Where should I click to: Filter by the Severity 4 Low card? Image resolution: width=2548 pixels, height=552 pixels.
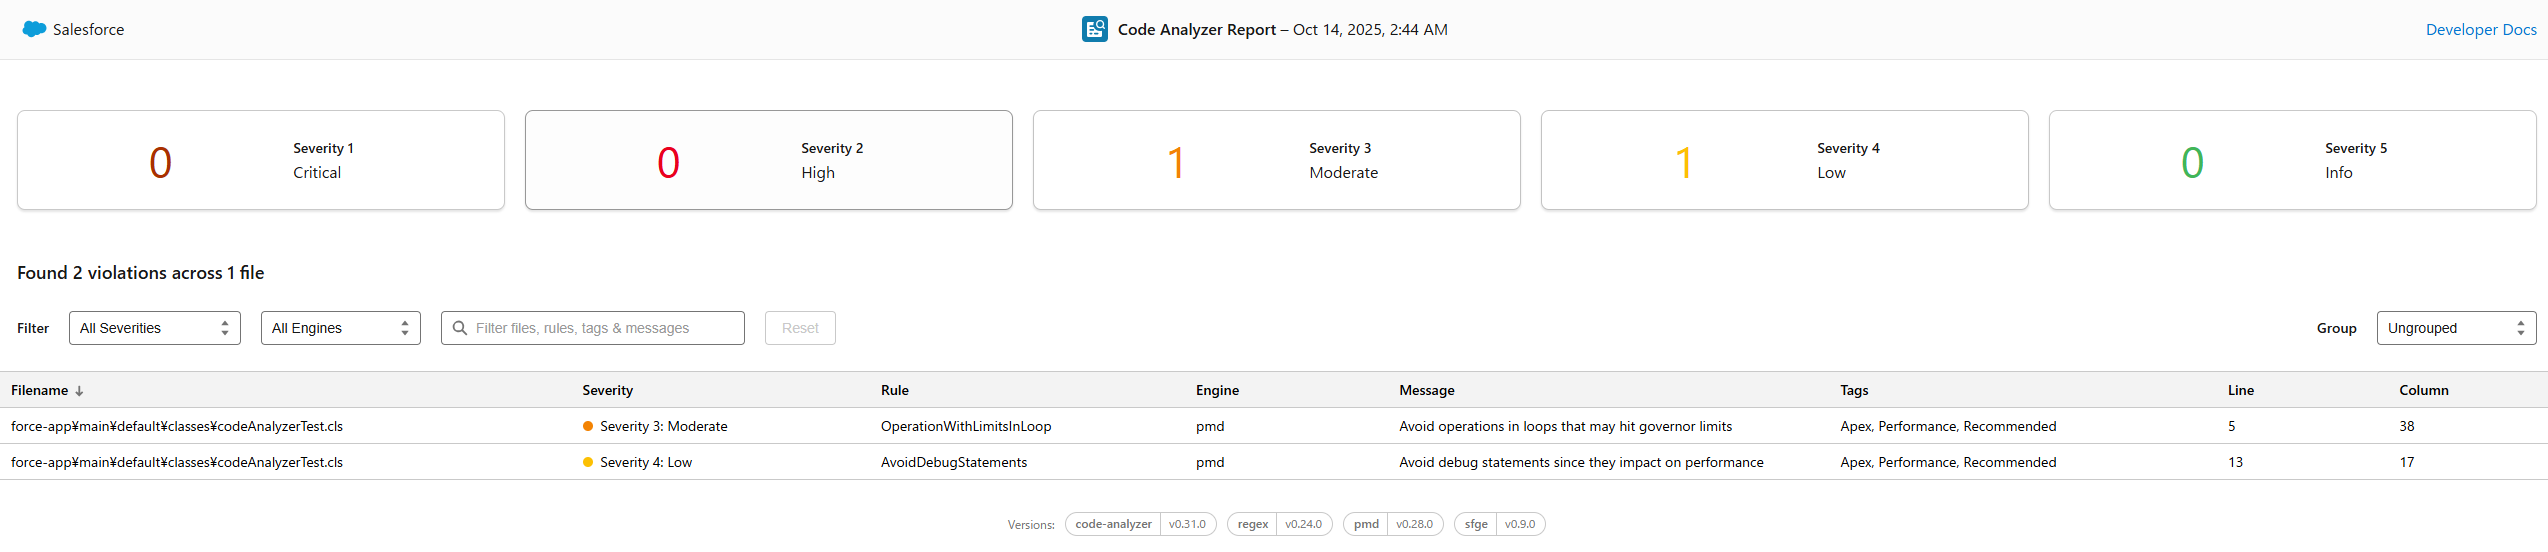pos(1784,160)
